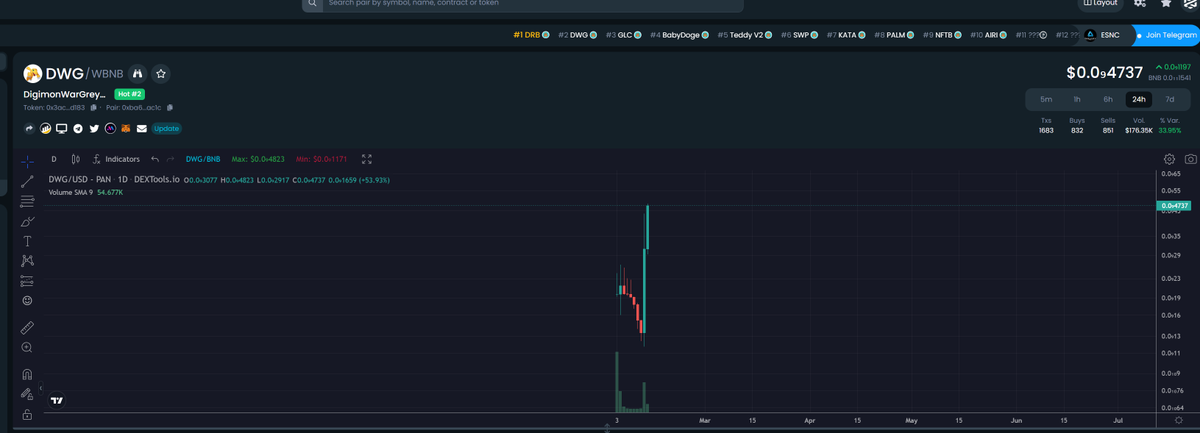
Task: Open the DWG Telegram link icon
Action: [78, 128]
